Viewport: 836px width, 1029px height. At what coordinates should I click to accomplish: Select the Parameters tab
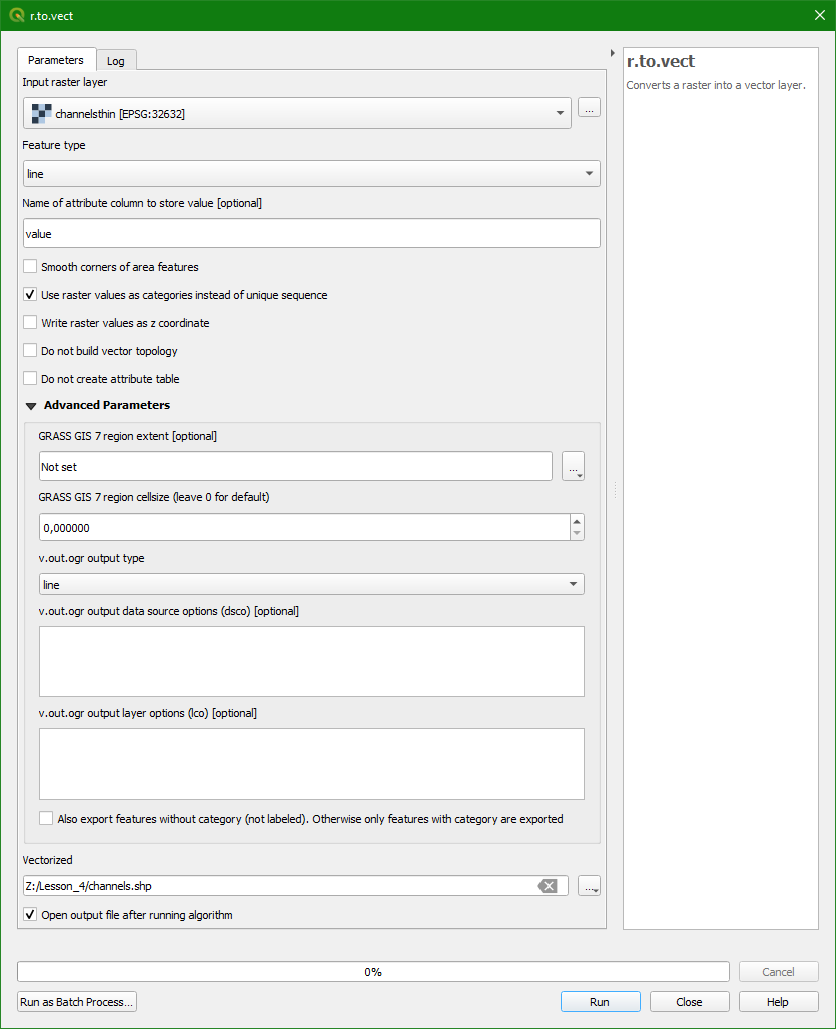tap(56, 60)
